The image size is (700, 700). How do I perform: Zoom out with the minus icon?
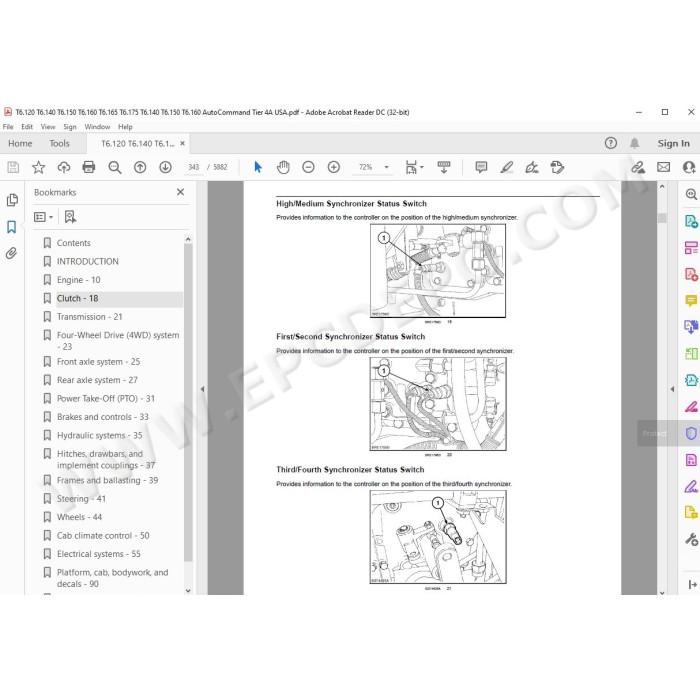[x=308, y=167]
